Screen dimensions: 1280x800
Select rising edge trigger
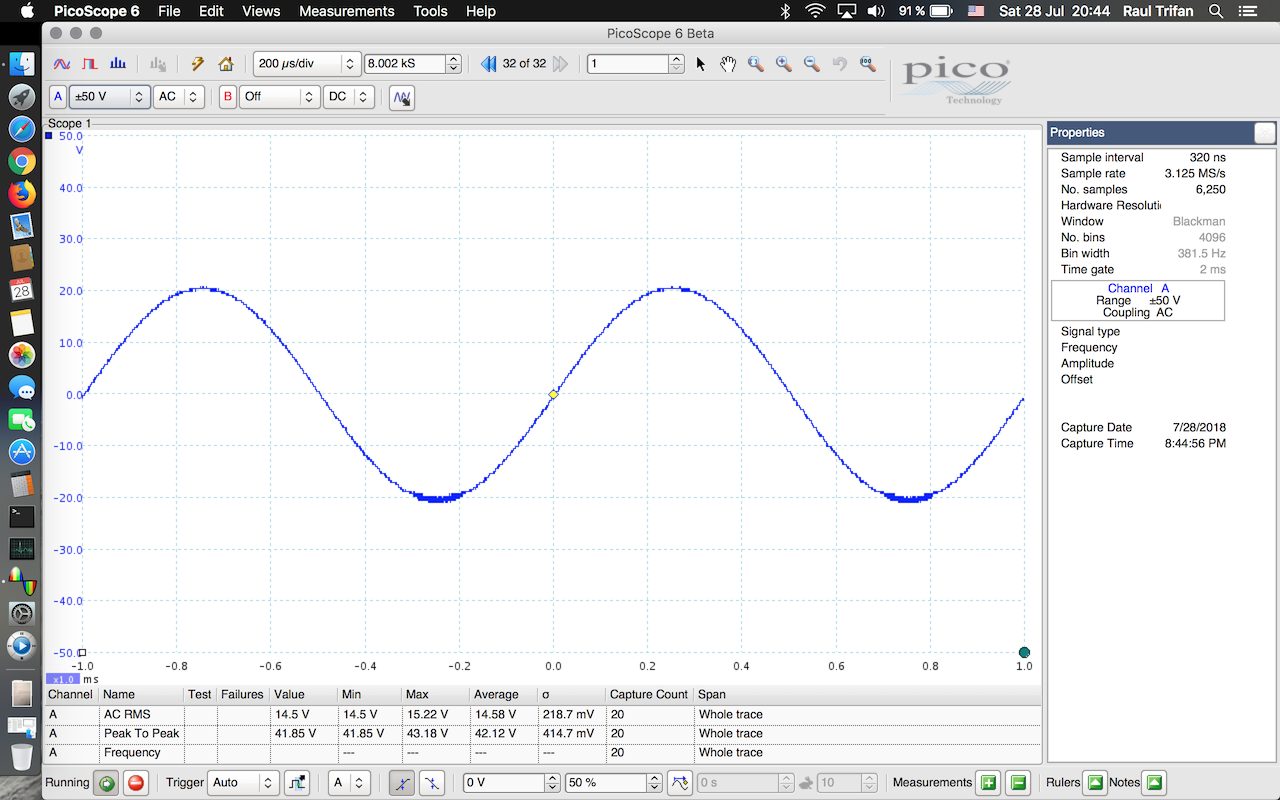401,782
